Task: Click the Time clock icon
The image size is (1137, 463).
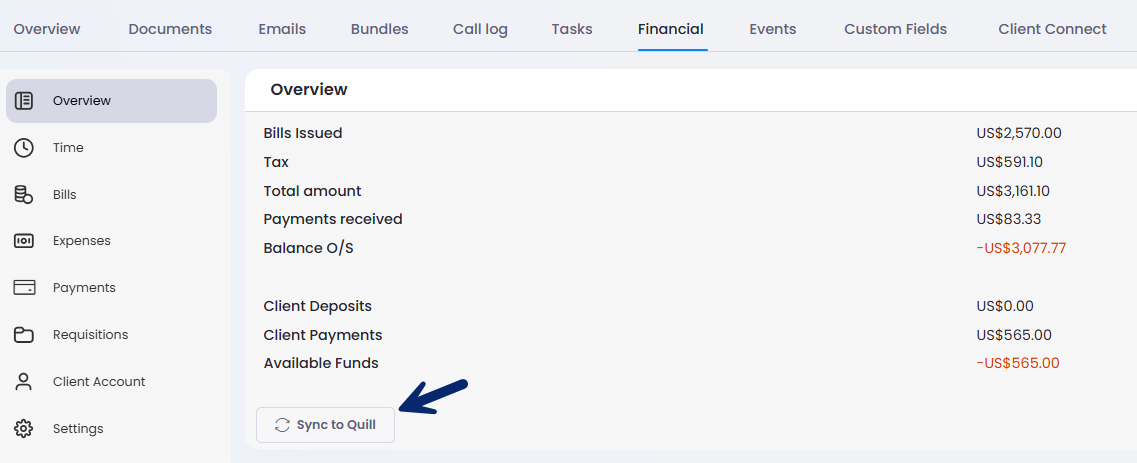Action: [x=24, y=148]
